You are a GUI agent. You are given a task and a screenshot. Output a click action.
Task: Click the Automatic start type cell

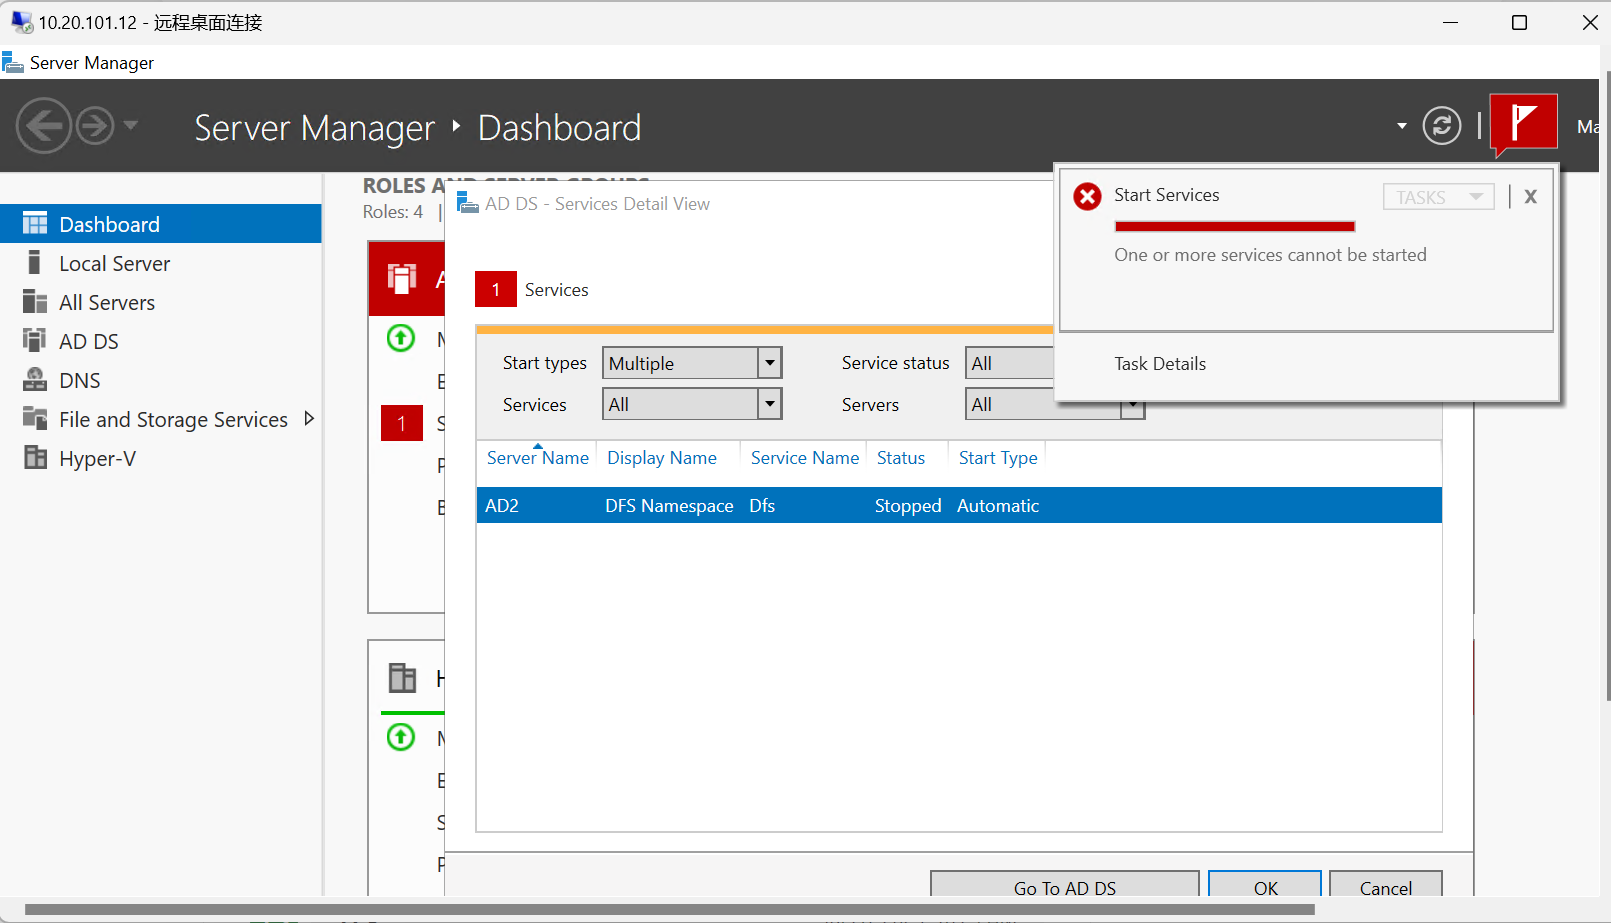tap(998, 506)
